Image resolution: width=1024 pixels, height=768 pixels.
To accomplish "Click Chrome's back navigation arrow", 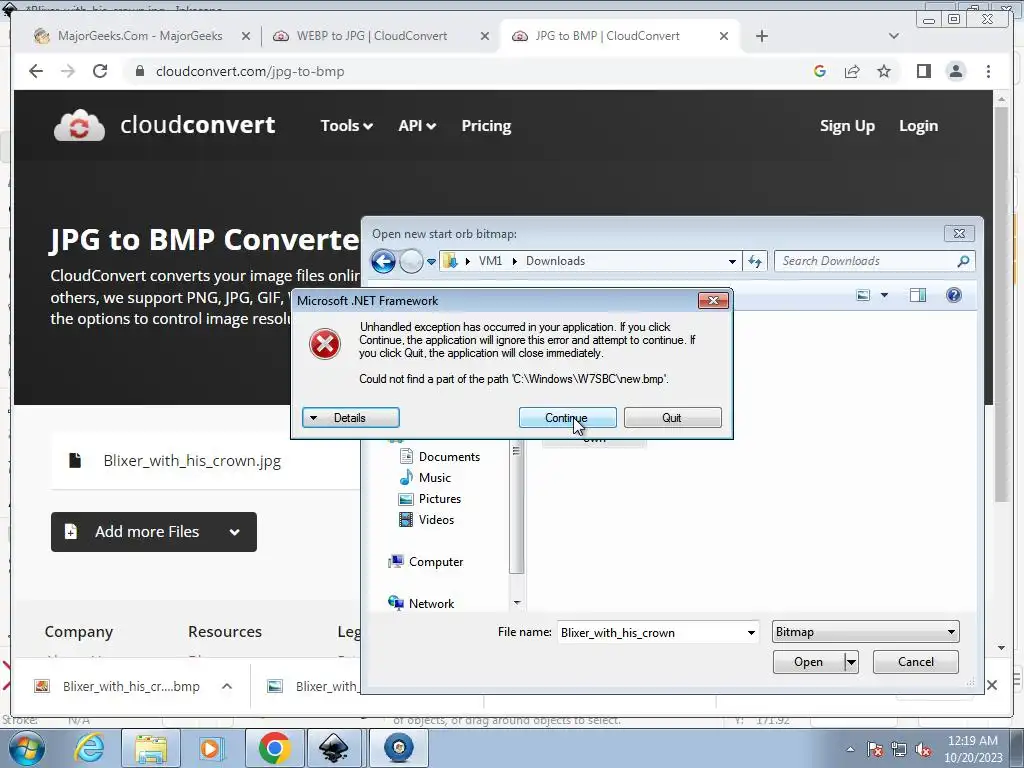I will 36,71.
